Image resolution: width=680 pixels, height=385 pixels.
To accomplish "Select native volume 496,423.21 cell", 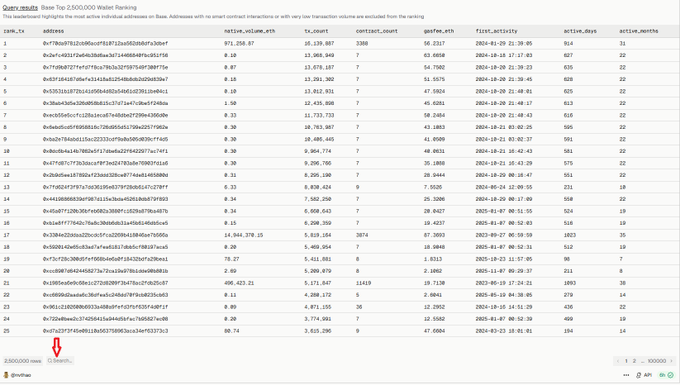I will [239, 283].
